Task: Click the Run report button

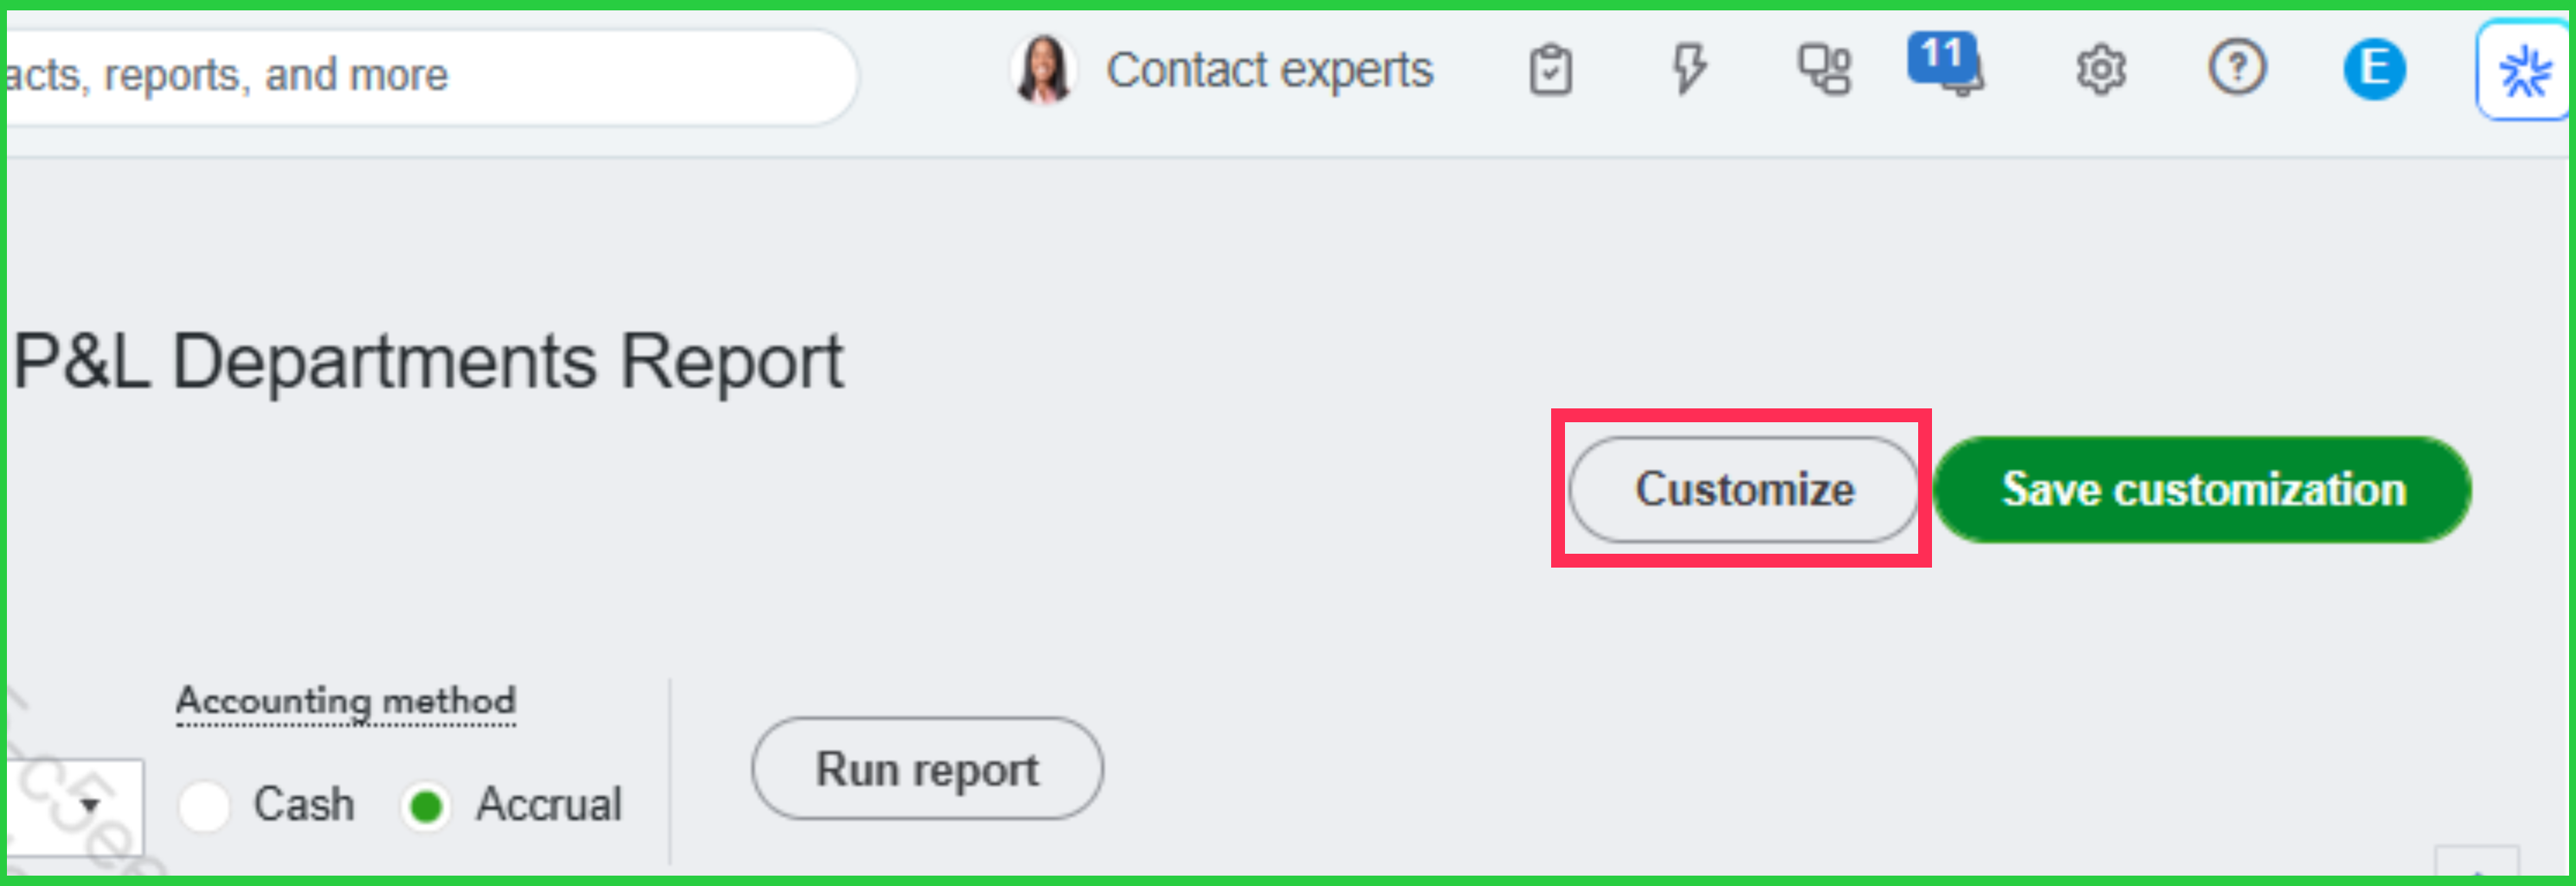Action: [x=927, y=769]
